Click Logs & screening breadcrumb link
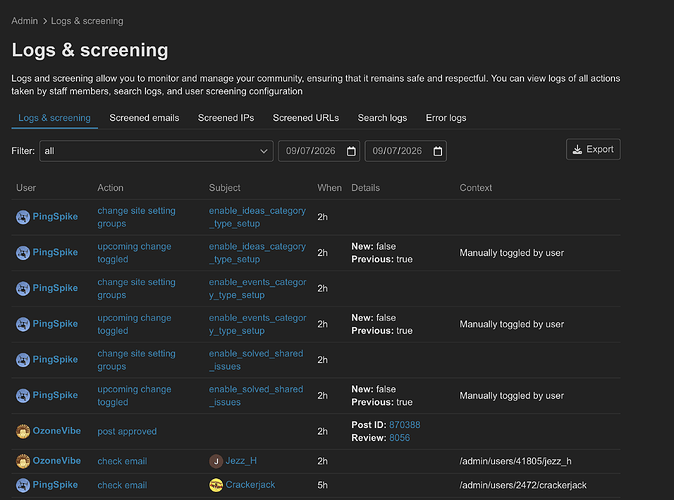 coord(87,21)
